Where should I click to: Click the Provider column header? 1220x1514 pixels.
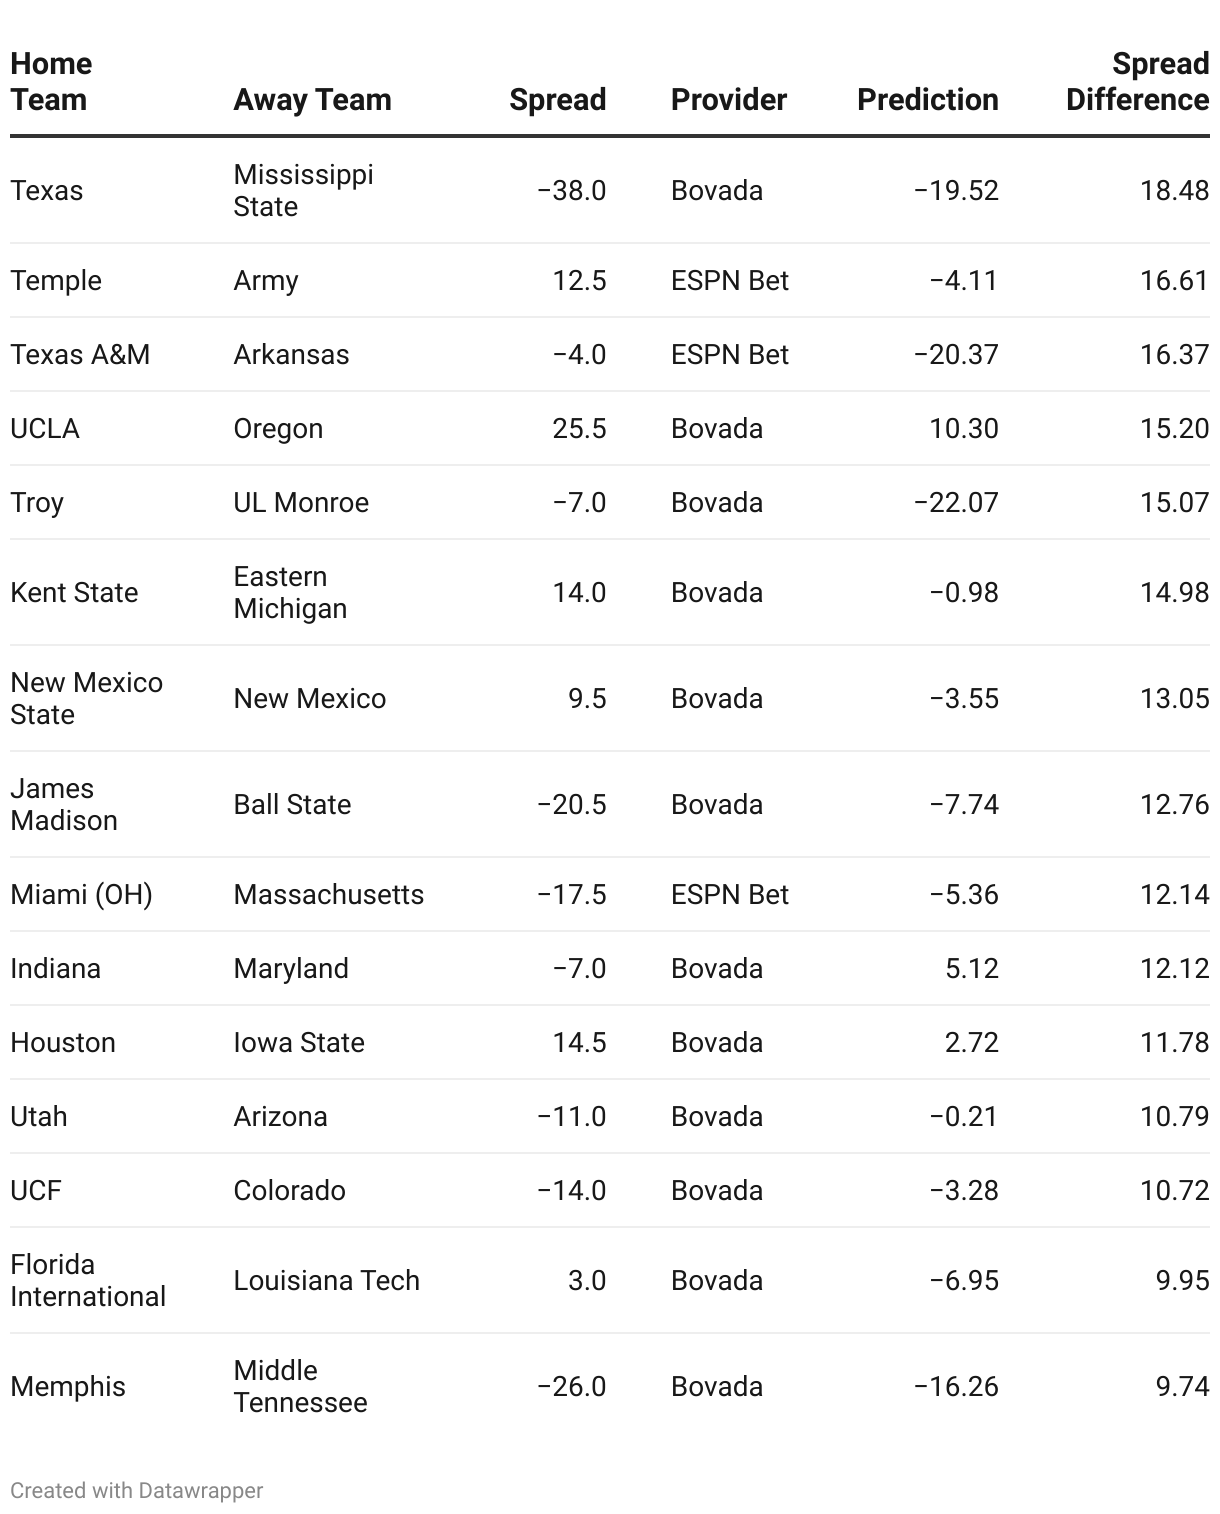(729, 100)
